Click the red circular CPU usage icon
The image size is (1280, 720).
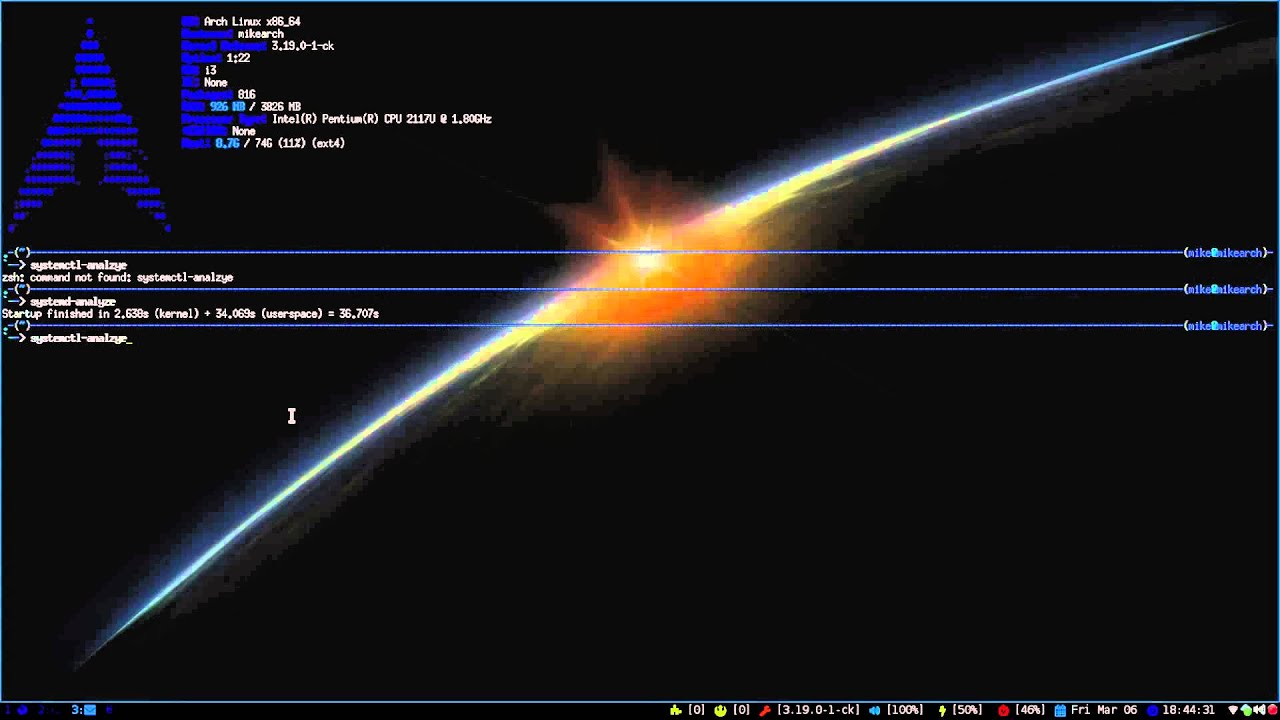[1003, 710]
